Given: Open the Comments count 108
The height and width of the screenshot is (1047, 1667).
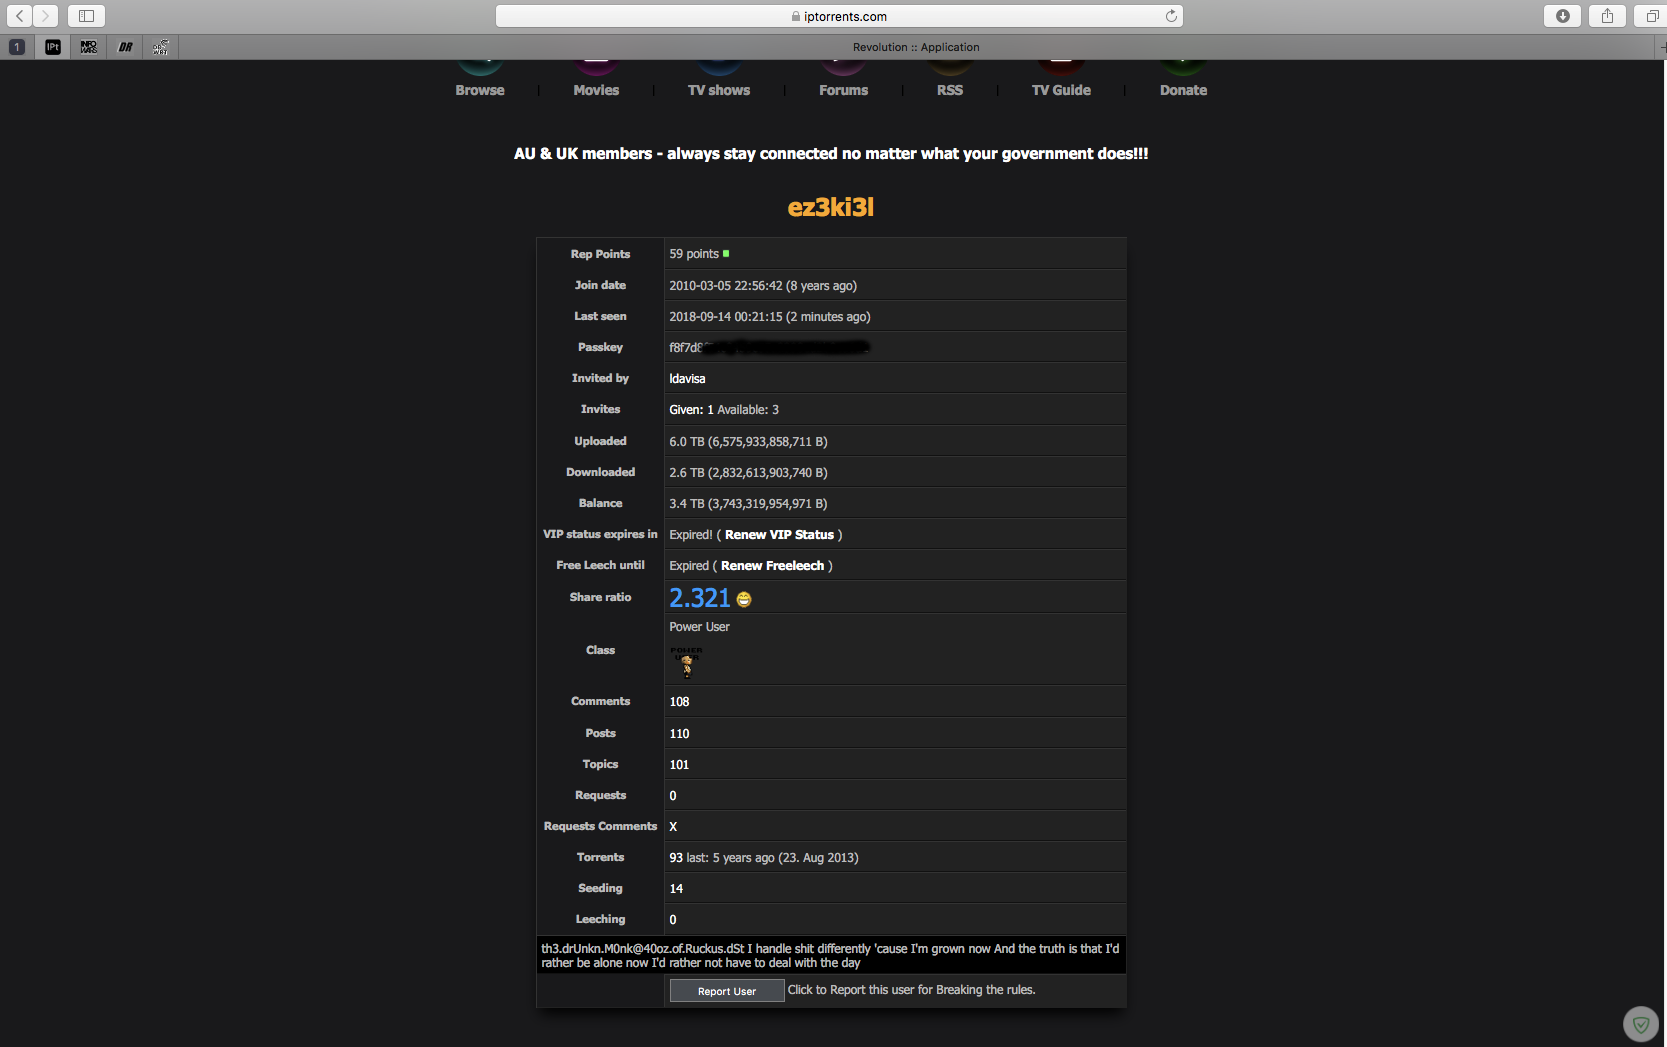Looking at the screenshot, I should point(679,702).
